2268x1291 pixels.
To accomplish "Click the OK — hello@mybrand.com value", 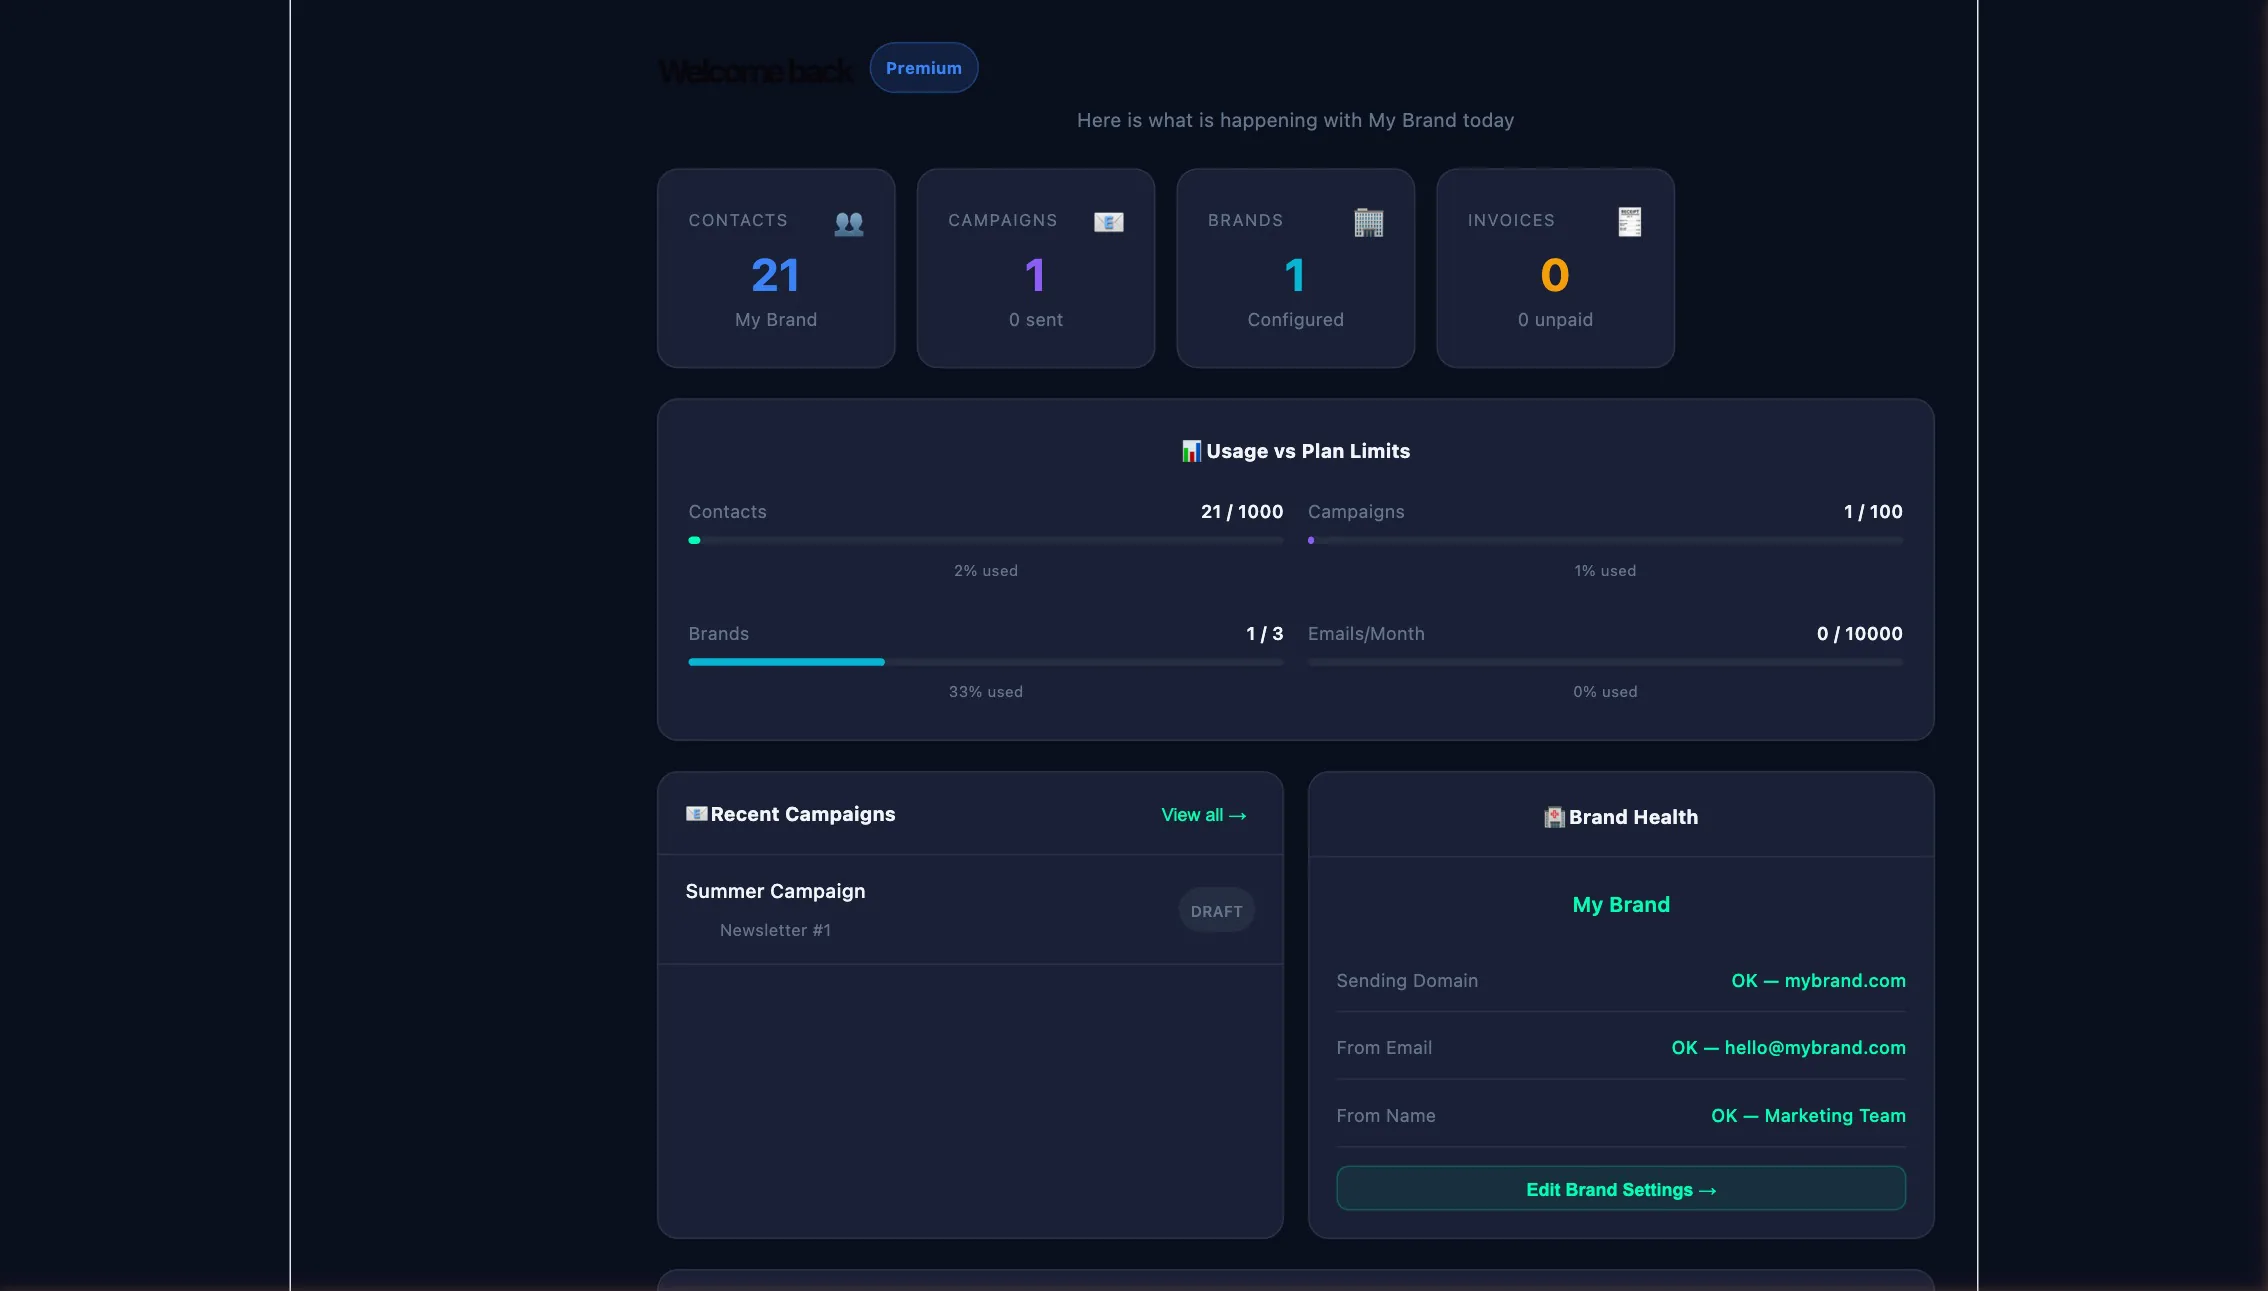I will (1789, 1048).
